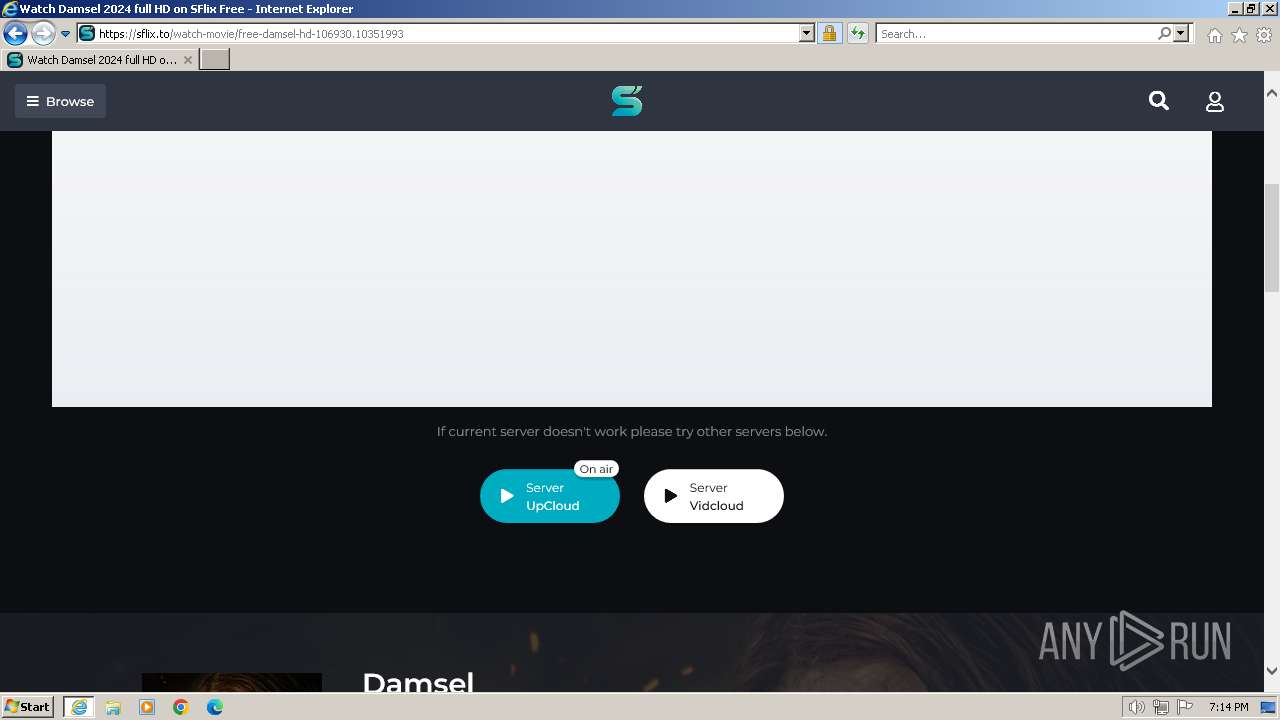Viewport: 1280px width, 720px height.
Task: Click the Damsel poster thumbnail
Action: tap(232, 683)
